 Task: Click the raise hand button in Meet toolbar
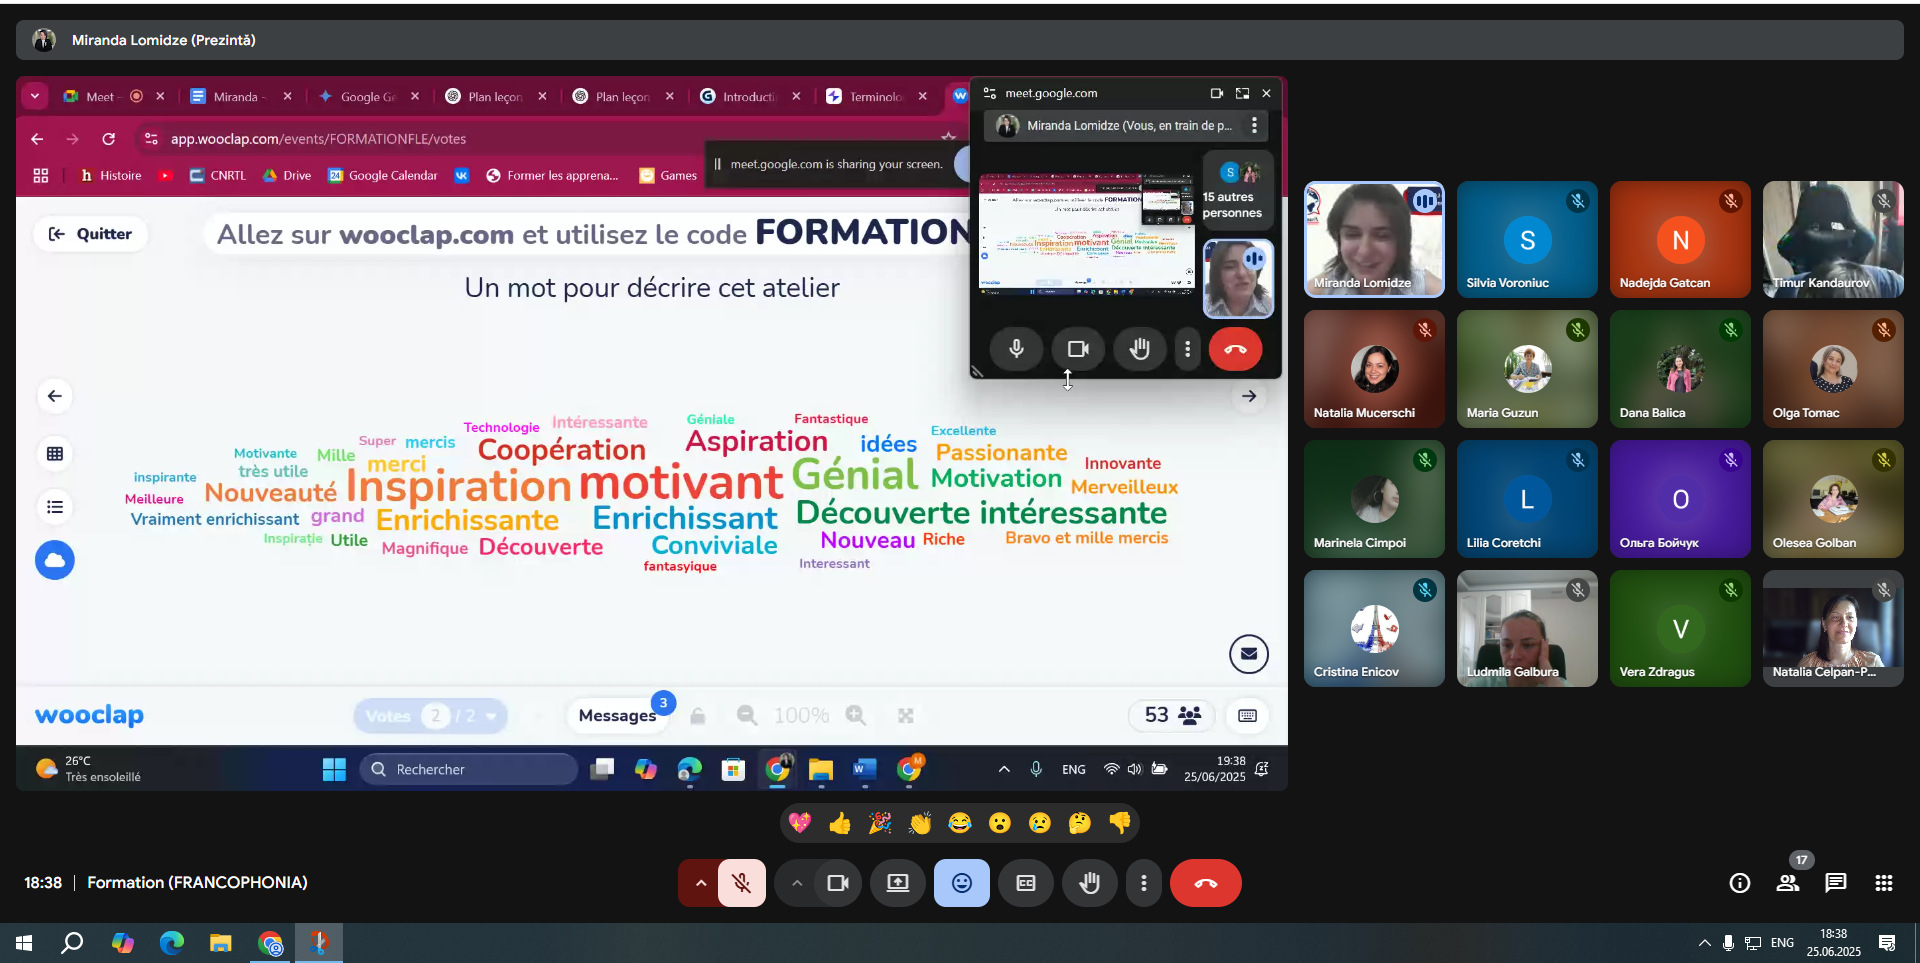[x=1089, y=883]
